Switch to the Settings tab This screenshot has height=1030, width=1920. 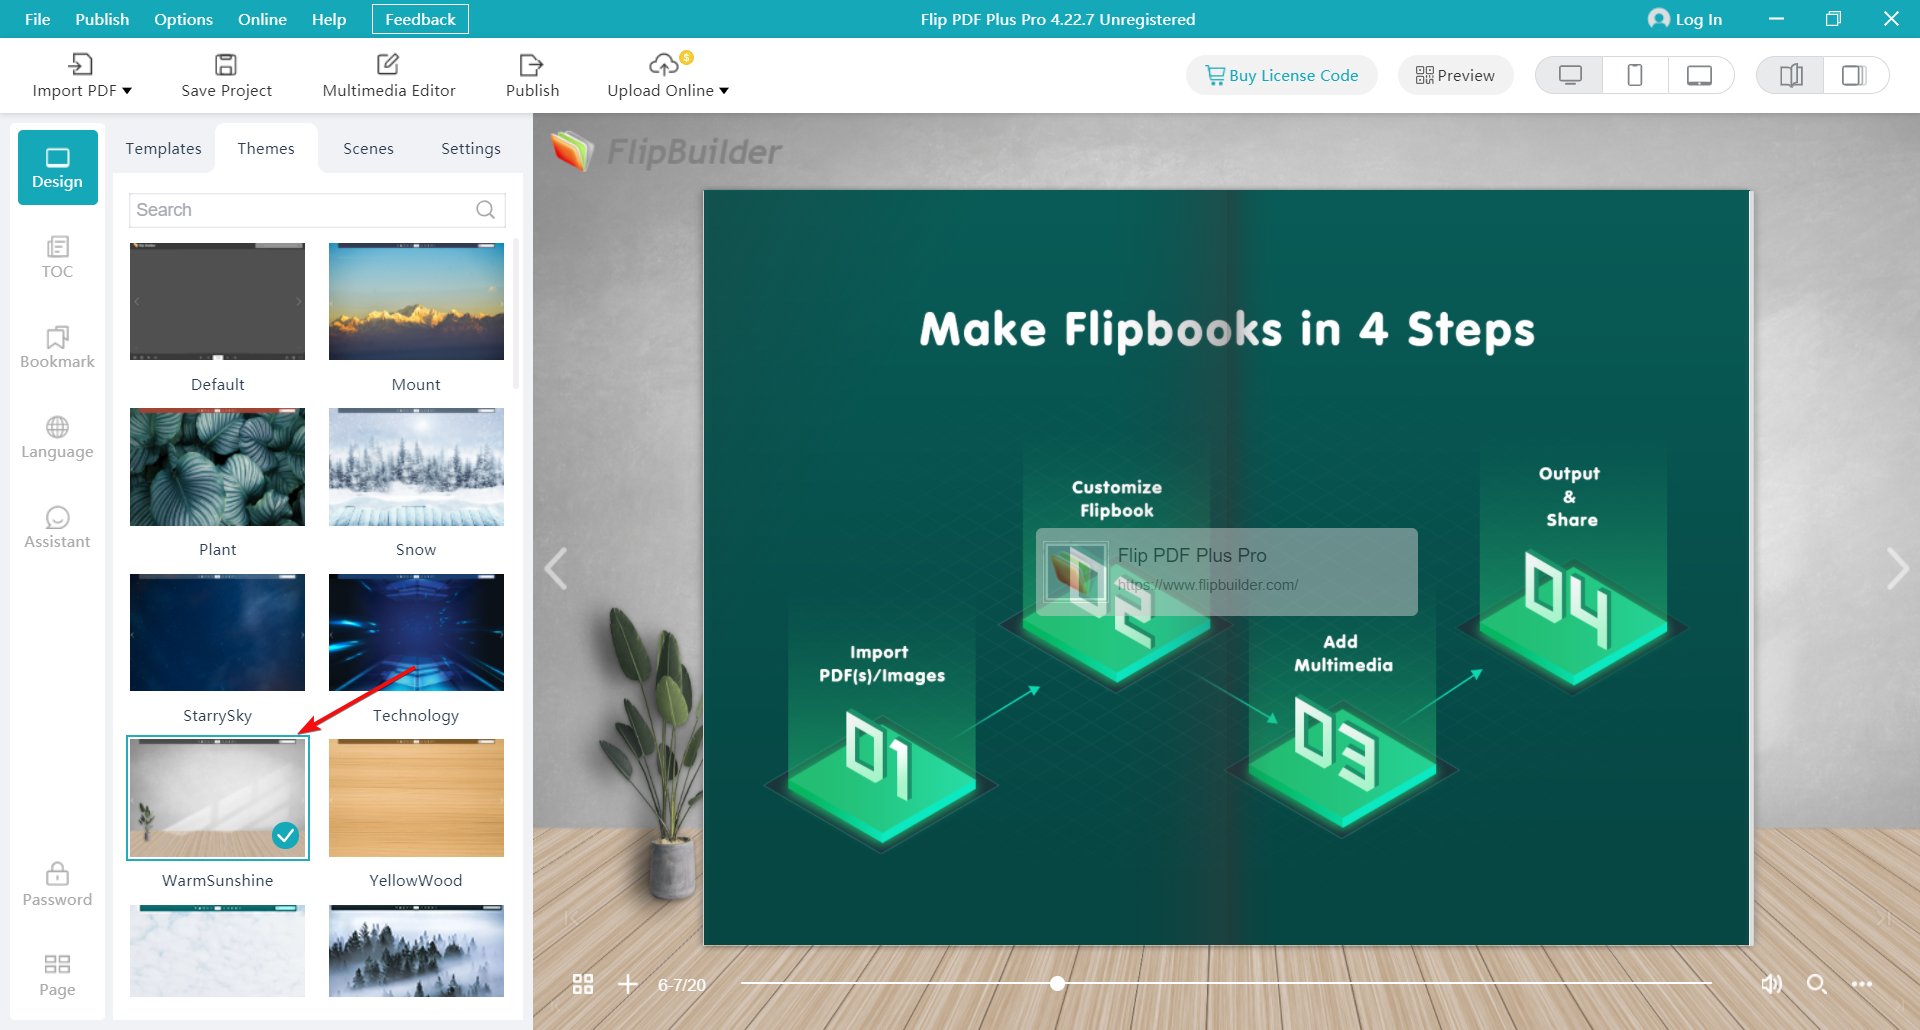tap(470, 148)
